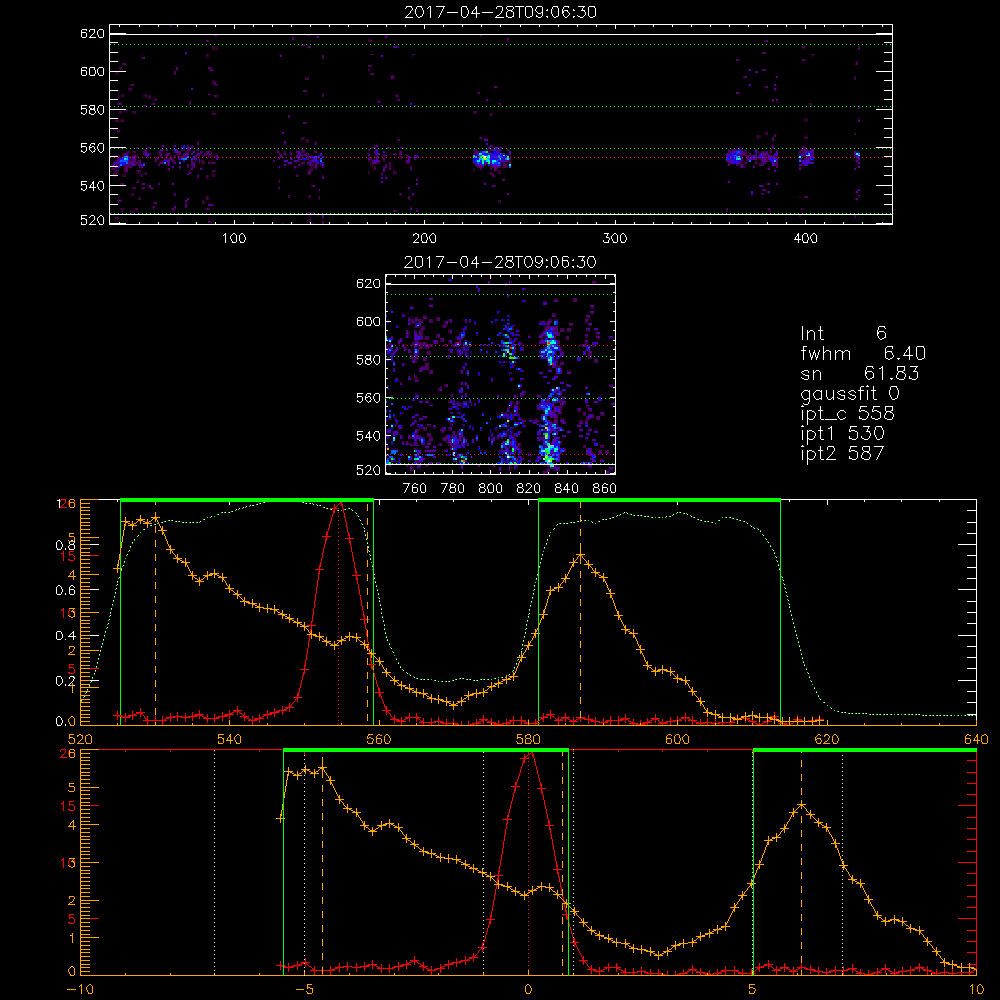Select the 'ipt2 587' readout
This screenshot has width=1000, height=1000.
(842, 453)
